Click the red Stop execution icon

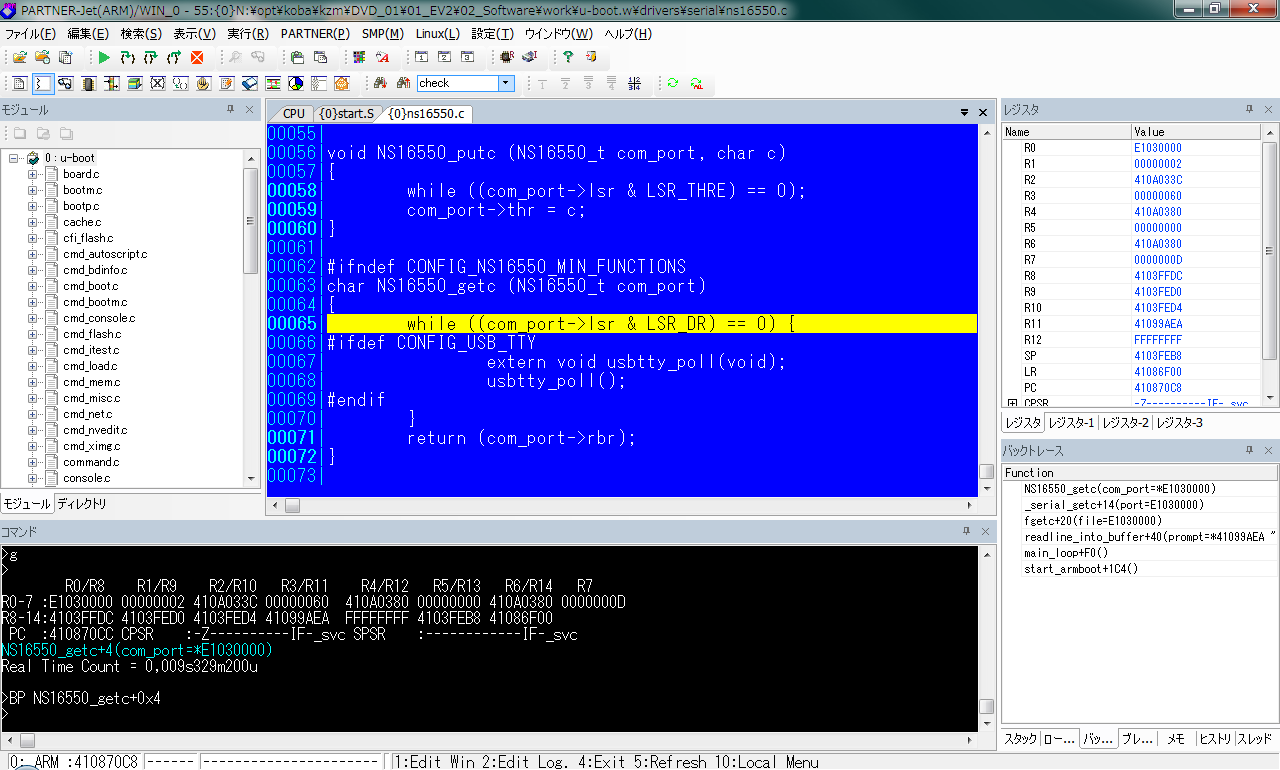tap(197, 58)
